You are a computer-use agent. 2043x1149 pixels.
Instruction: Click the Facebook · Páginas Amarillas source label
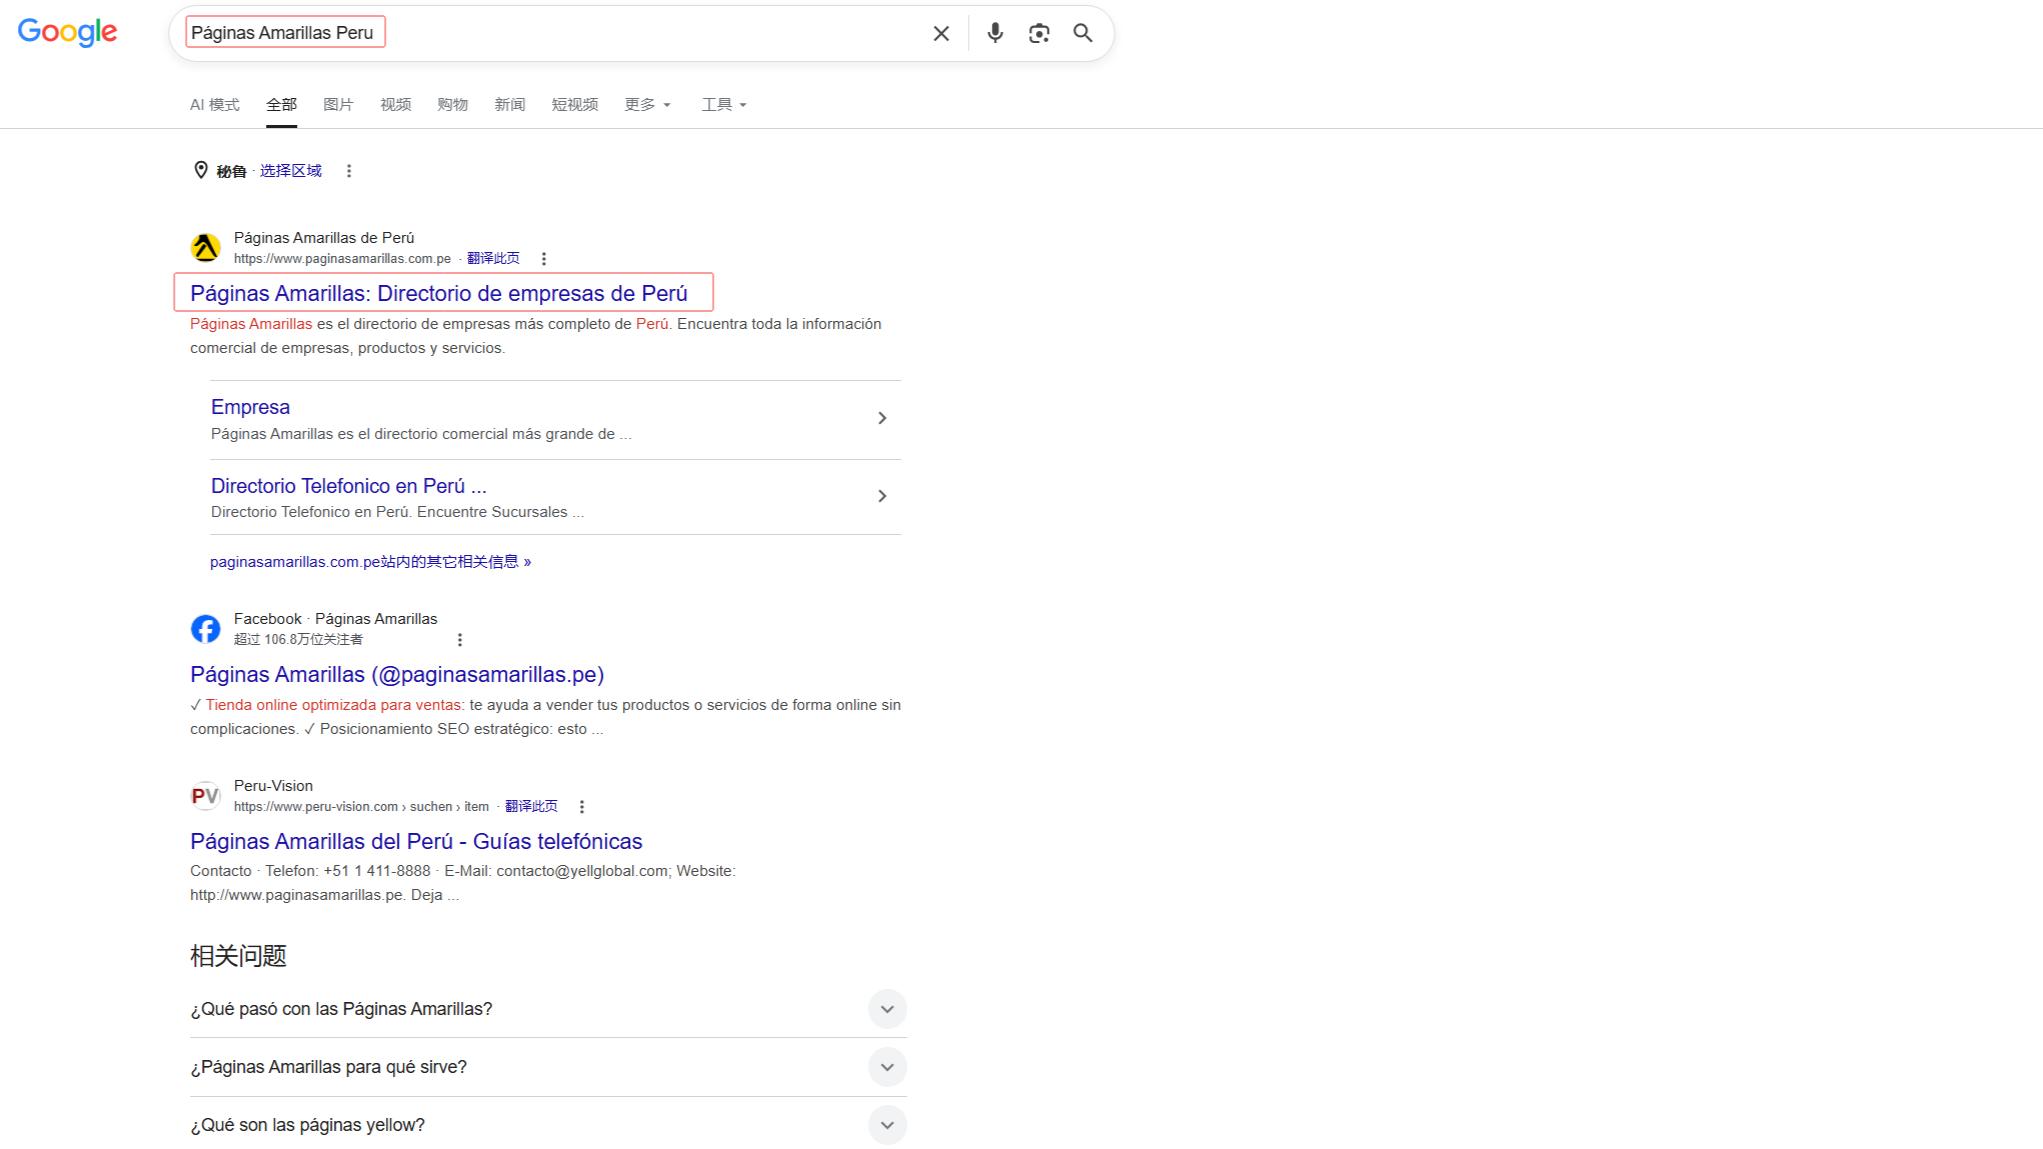click(335, 619)
